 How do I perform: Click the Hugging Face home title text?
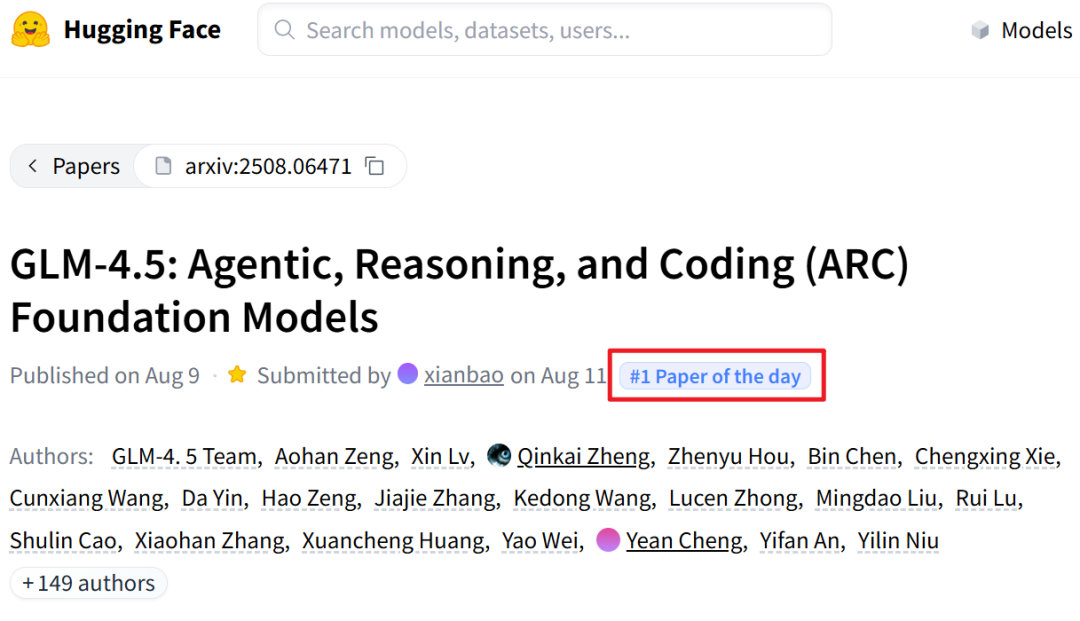click(142, 30)
